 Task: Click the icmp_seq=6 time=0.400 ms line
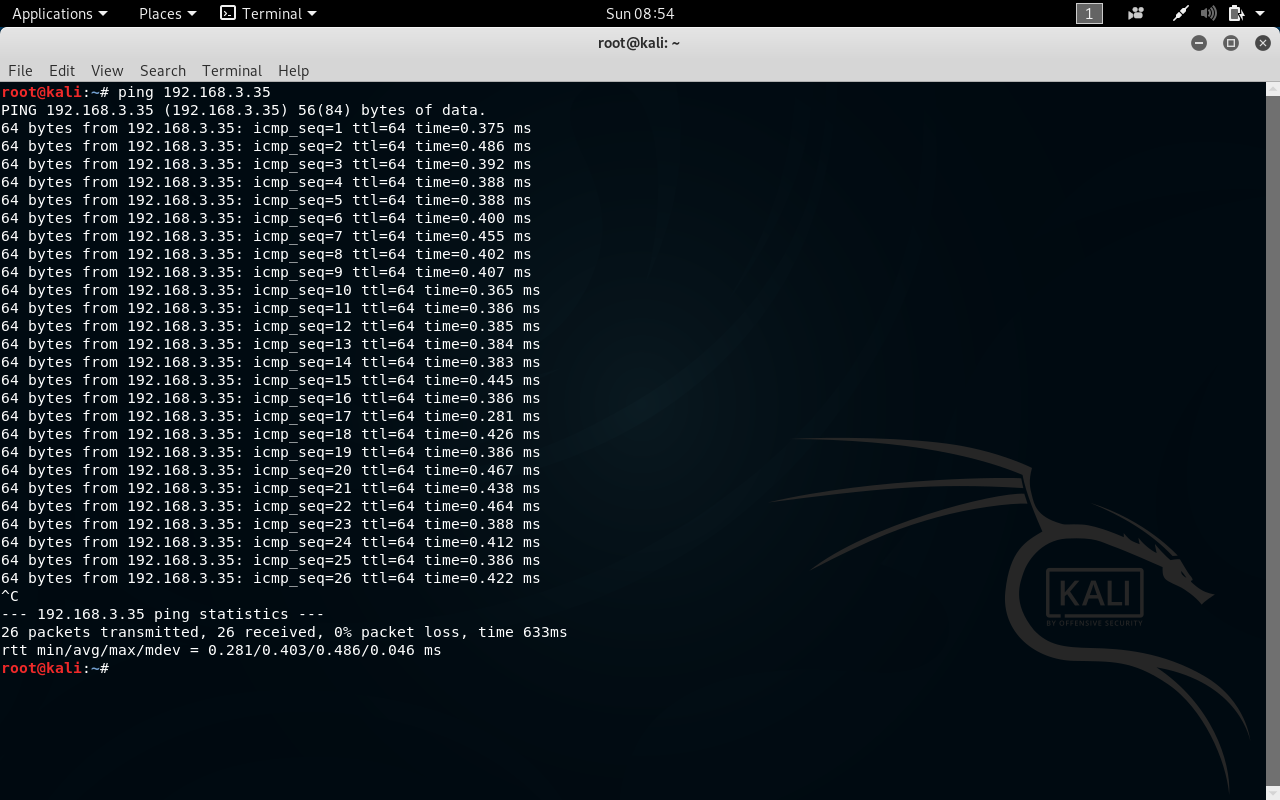(x=266, y=218)
